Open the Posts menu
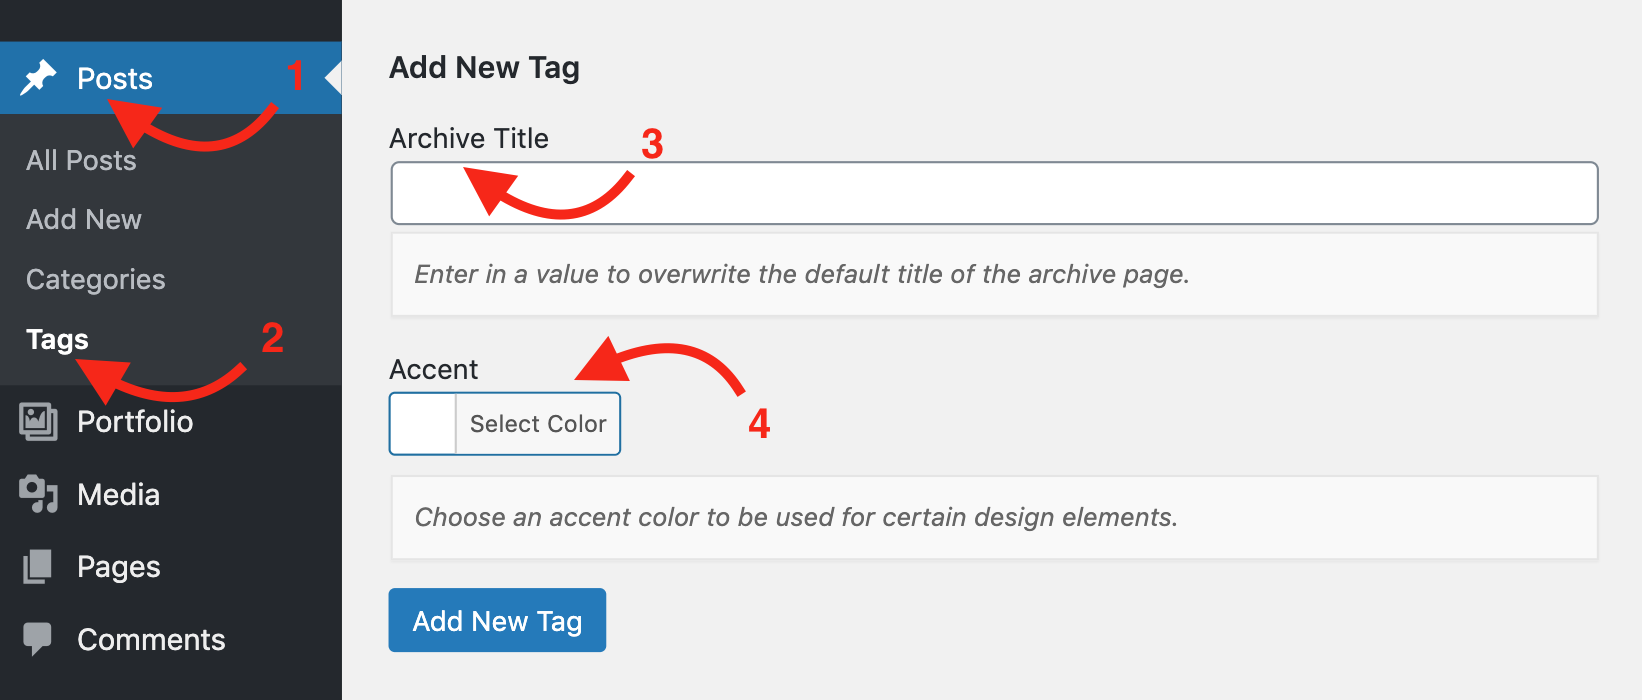Screen dimensions: 1642x700 (113, 78)
